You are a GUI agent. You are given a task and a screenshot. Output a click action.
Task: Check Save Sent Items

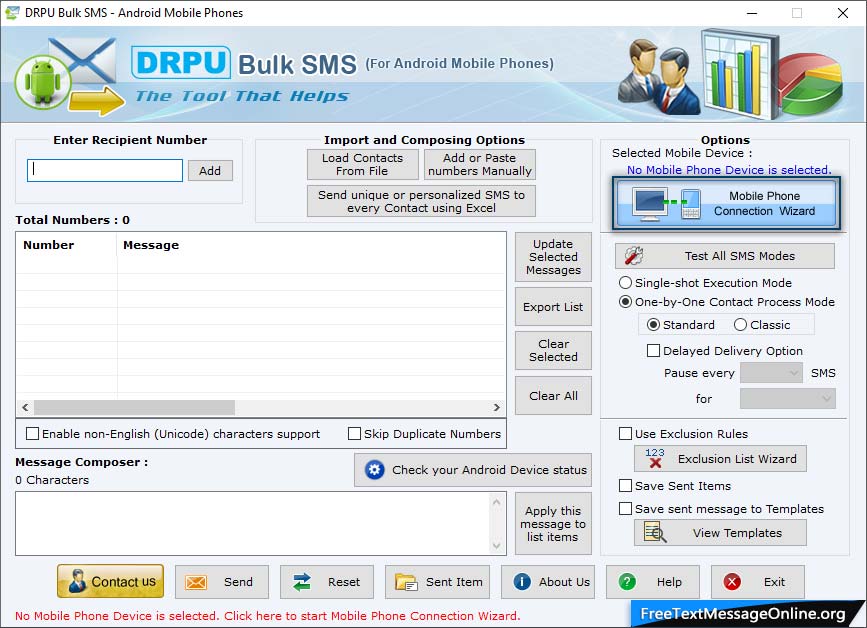(625, 485)
